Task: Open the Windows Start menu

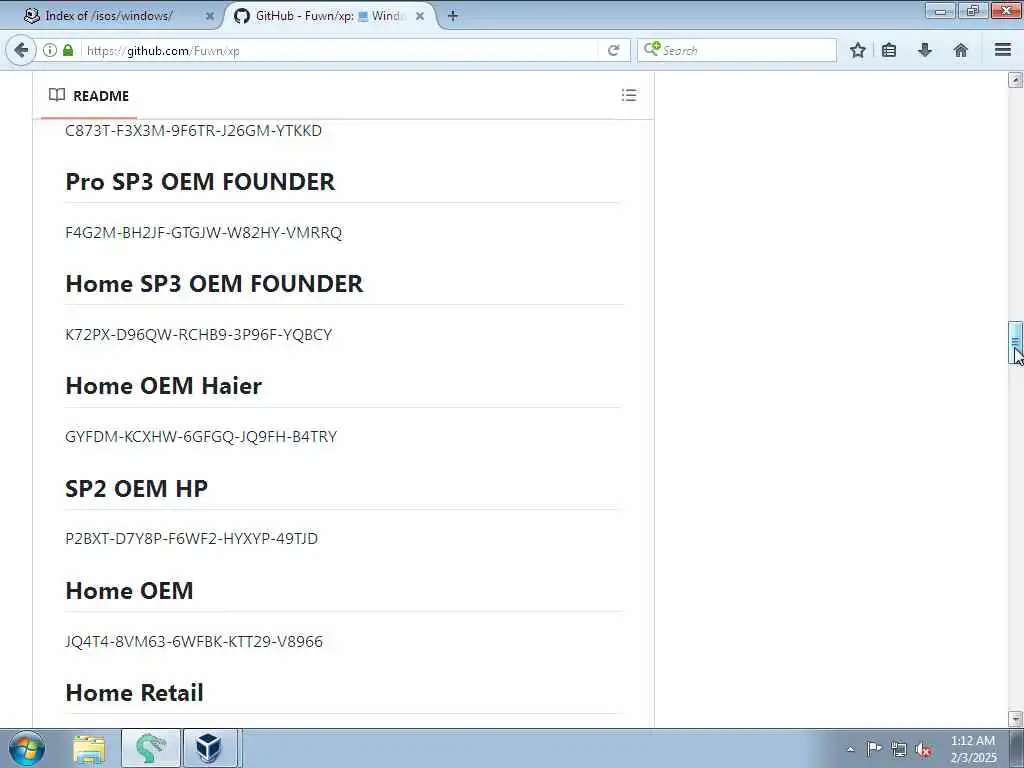Action: point(27,748)
